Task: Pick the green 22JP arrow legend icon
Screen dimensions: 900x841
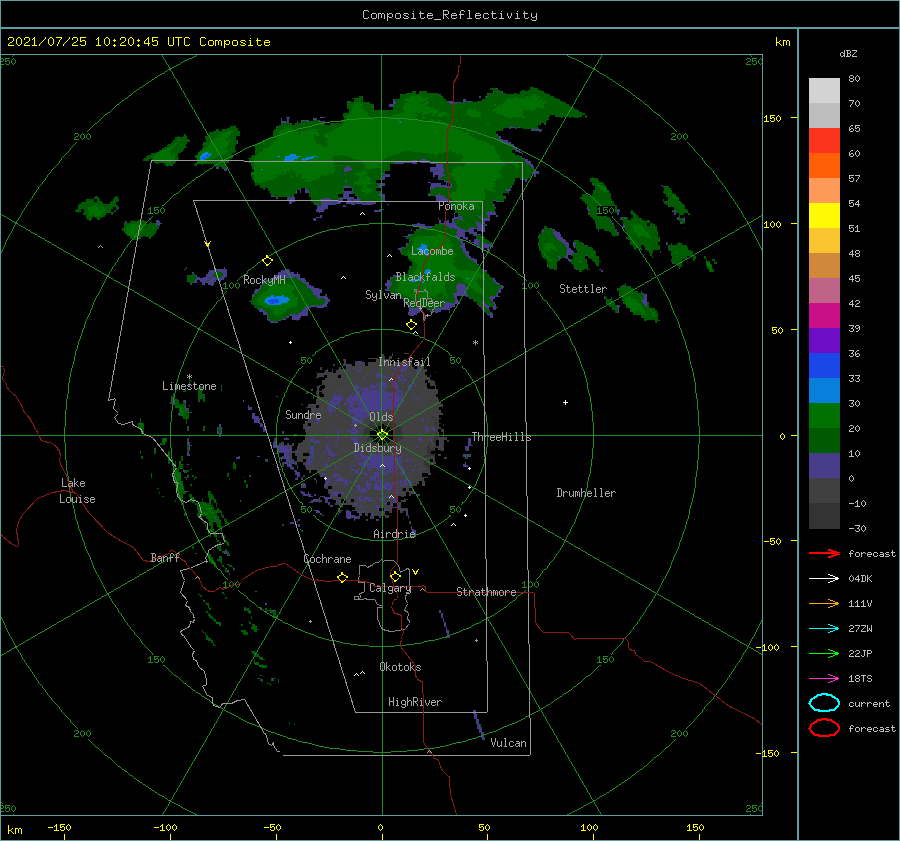Action: pos(824,653)
